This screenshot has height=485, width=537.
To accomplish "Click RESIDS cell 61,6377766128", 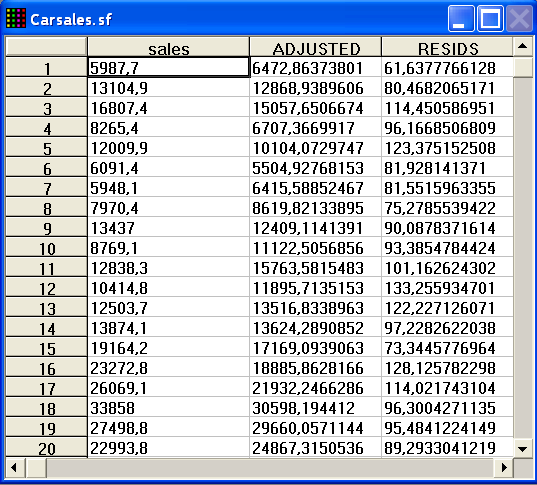I will (447, 67).
